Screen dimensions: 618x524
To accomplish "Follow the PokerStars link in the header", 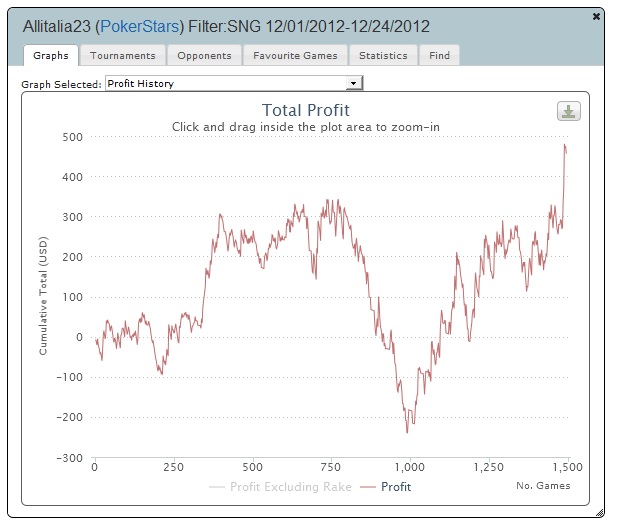I will [142, 18].
